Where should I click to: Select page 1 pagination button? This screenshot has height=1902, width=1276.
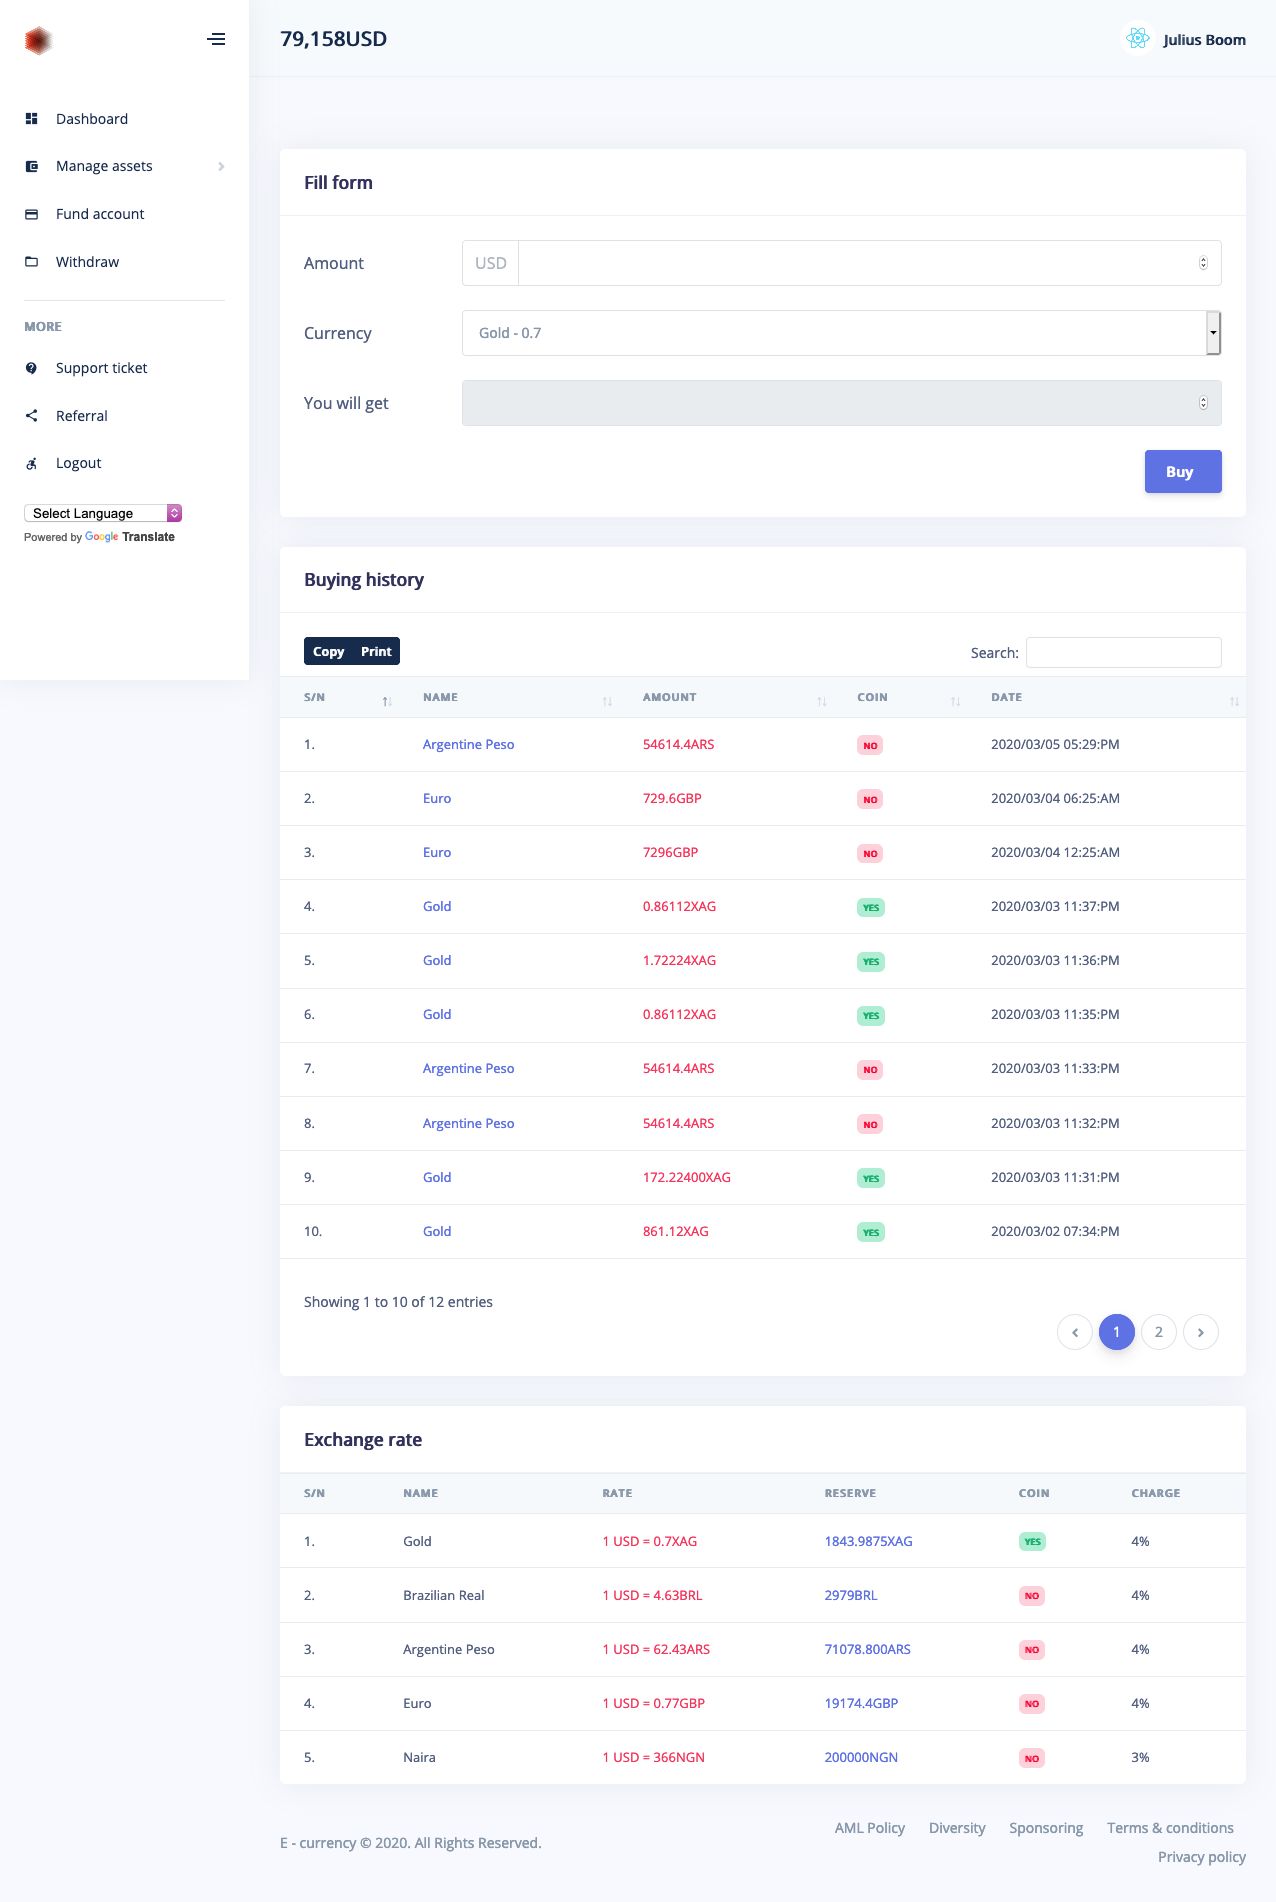tap(1117, 1332)
